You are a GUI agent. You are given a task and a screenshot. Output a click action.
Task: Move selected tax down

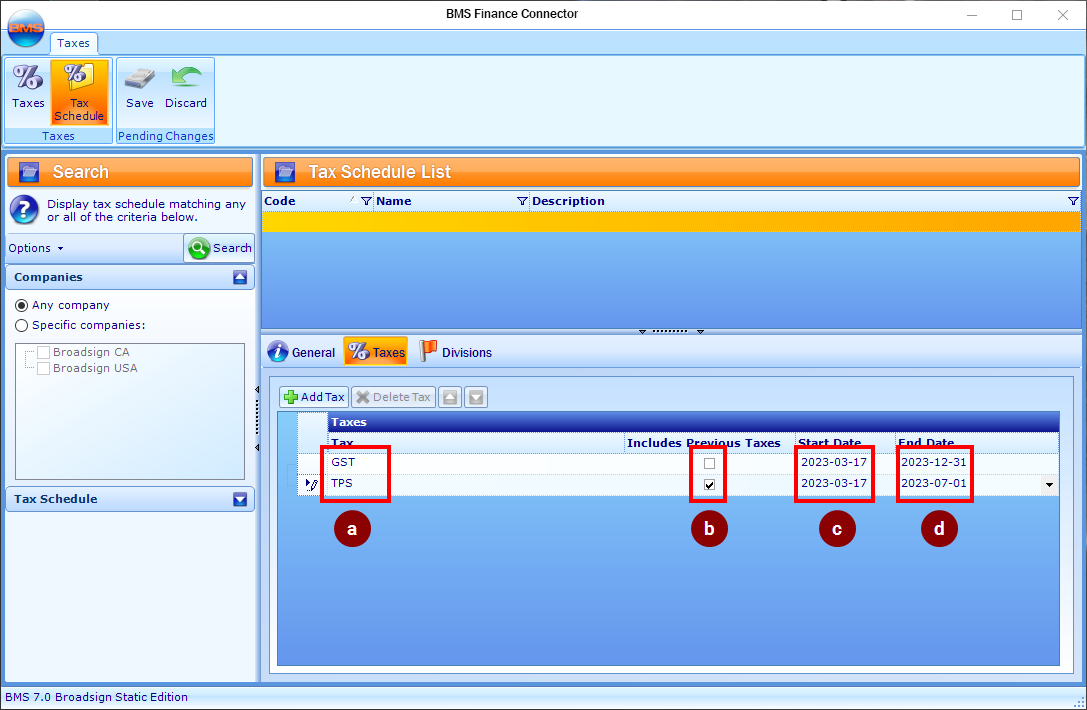(x=476, y=397)
